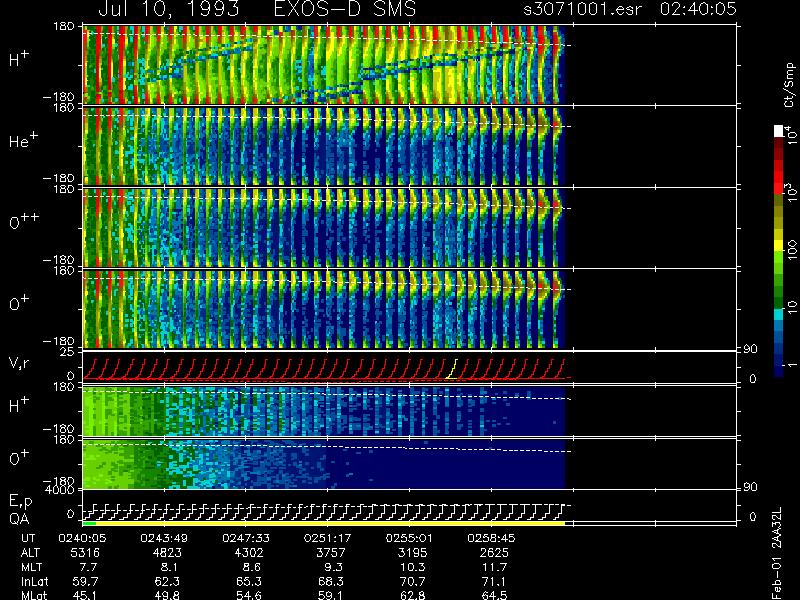
Task: Click the "ALT" row header
Action: [x=30, y=553]
